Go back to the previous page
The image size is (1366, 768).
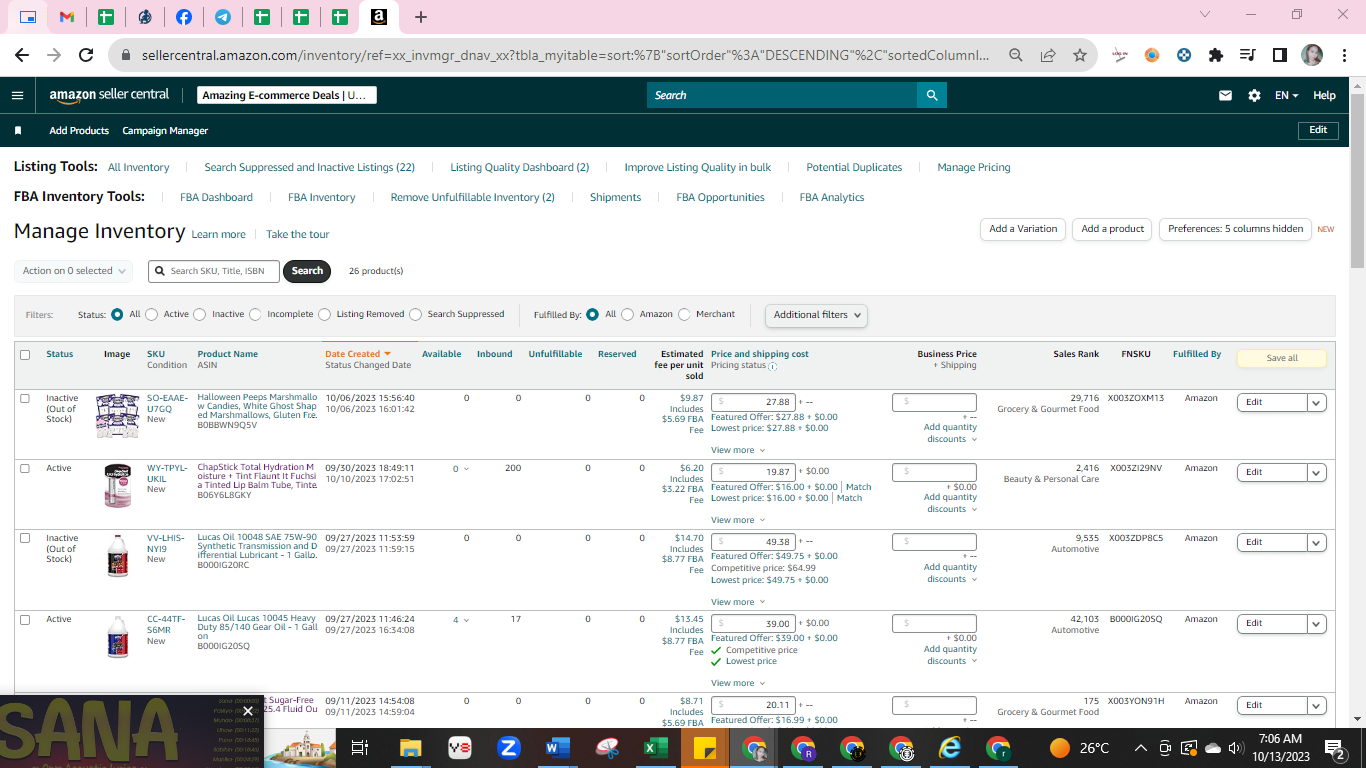22,55
